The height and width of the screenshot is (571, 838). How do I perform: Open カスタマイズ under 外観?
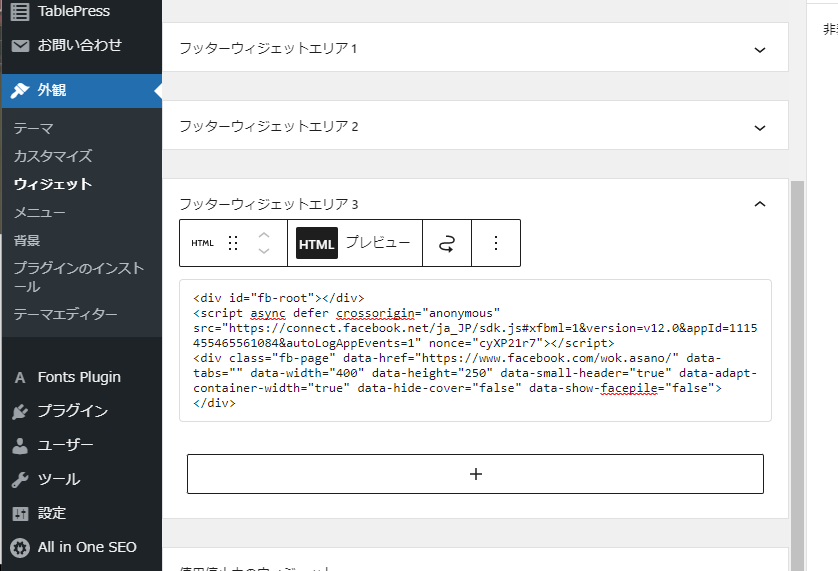click(53, 156)
